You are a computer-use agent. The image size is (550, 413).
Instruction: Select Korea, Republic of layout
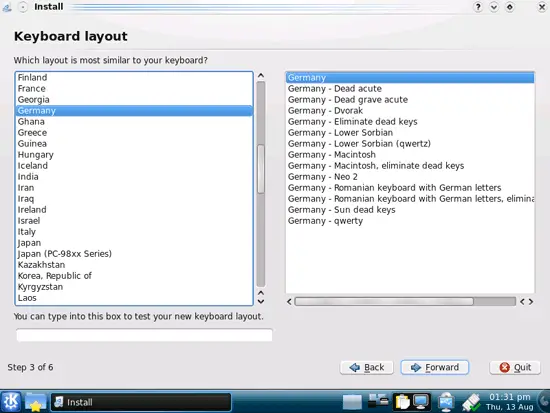134,276
